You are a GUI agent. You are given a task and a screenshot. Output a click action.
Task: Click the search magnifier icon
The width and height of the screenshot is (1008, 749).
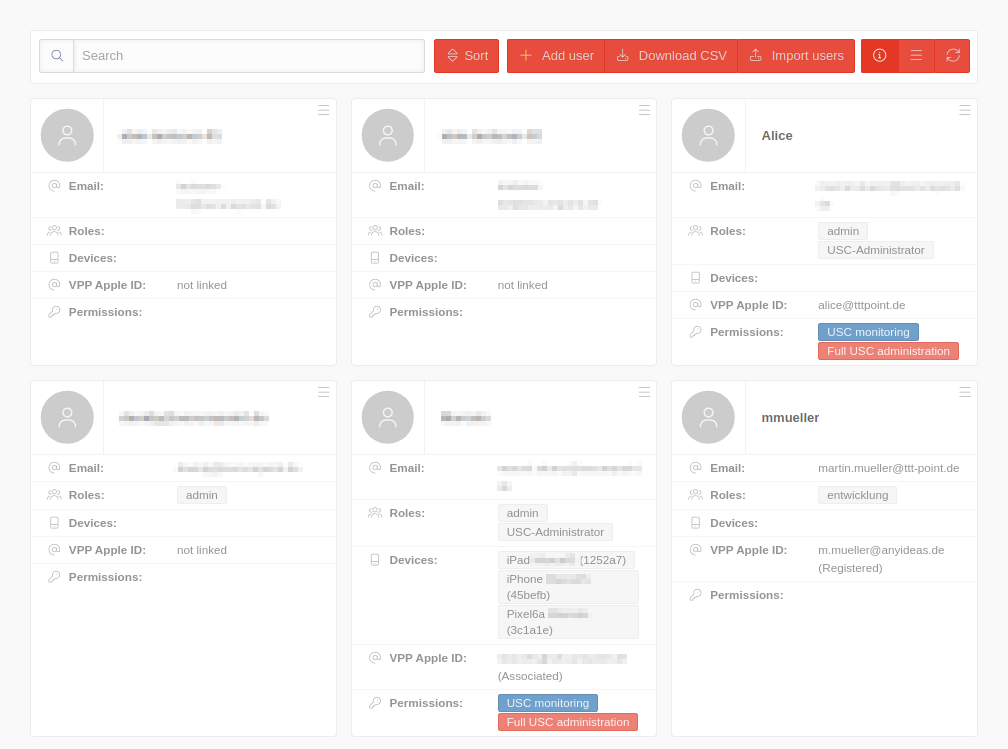[x=57, y=56]
